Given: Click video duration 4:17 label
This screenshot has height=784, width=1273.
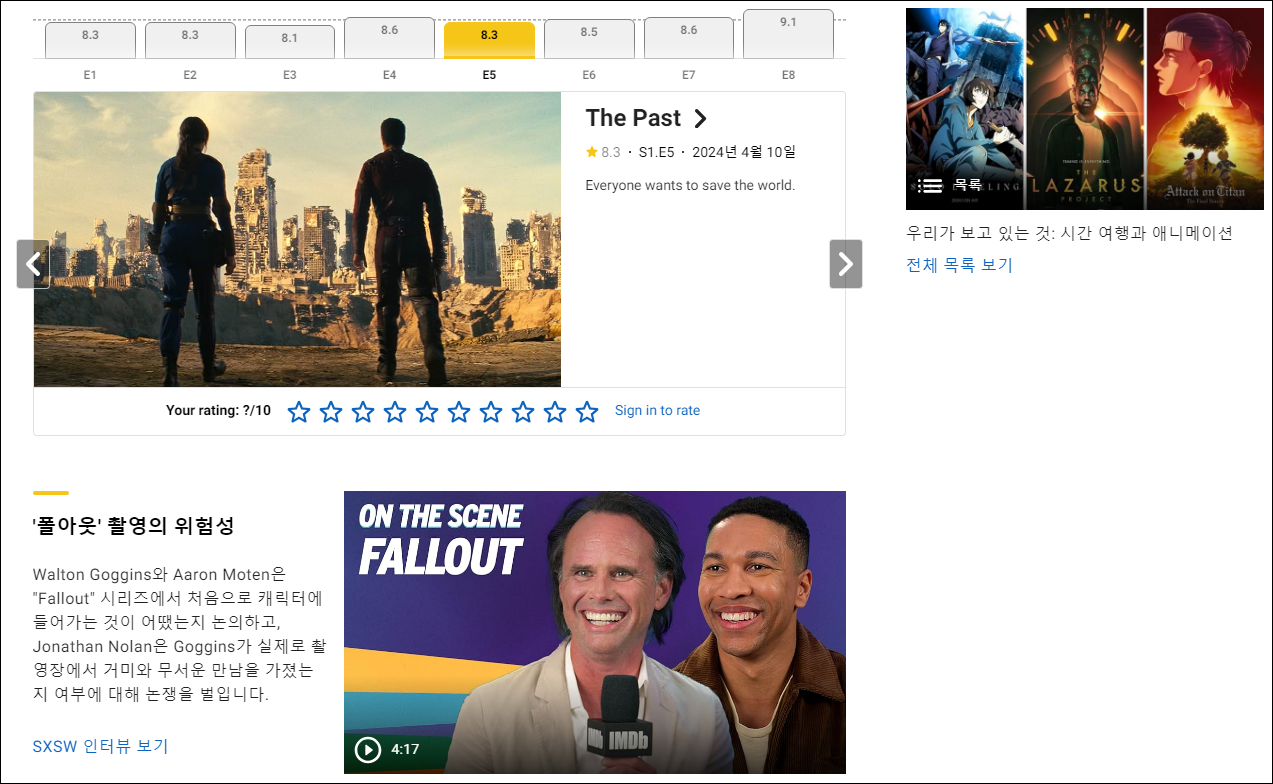Looking at the screenshot, I should pos(405,749).
